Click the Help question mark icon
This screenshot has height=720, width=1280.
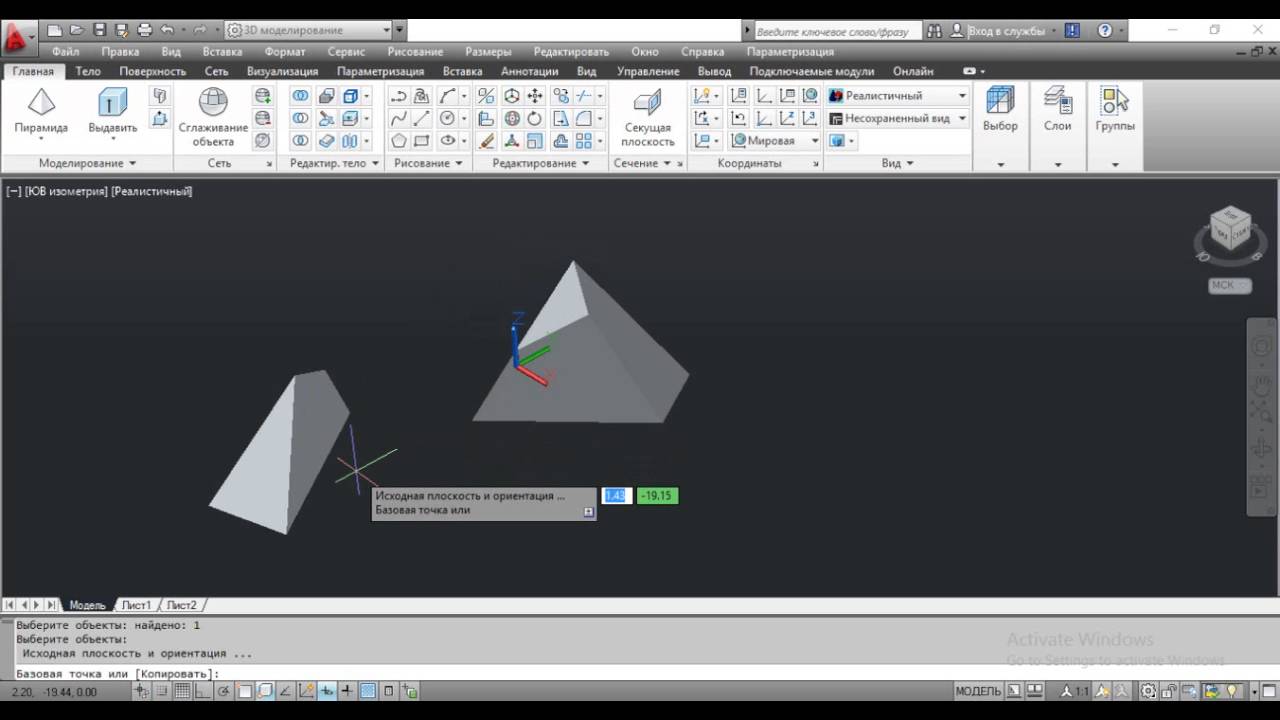(1105, 30)
